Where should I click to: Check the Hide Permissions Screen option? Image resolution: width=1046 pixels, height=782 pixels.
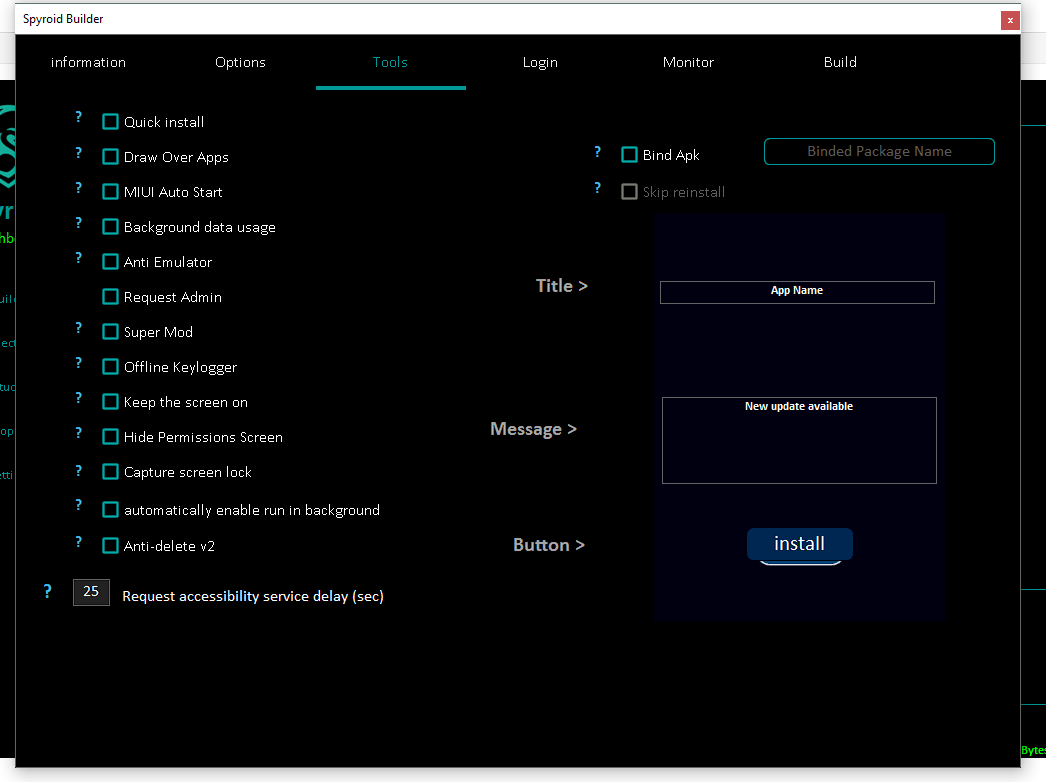coord(111,437)
